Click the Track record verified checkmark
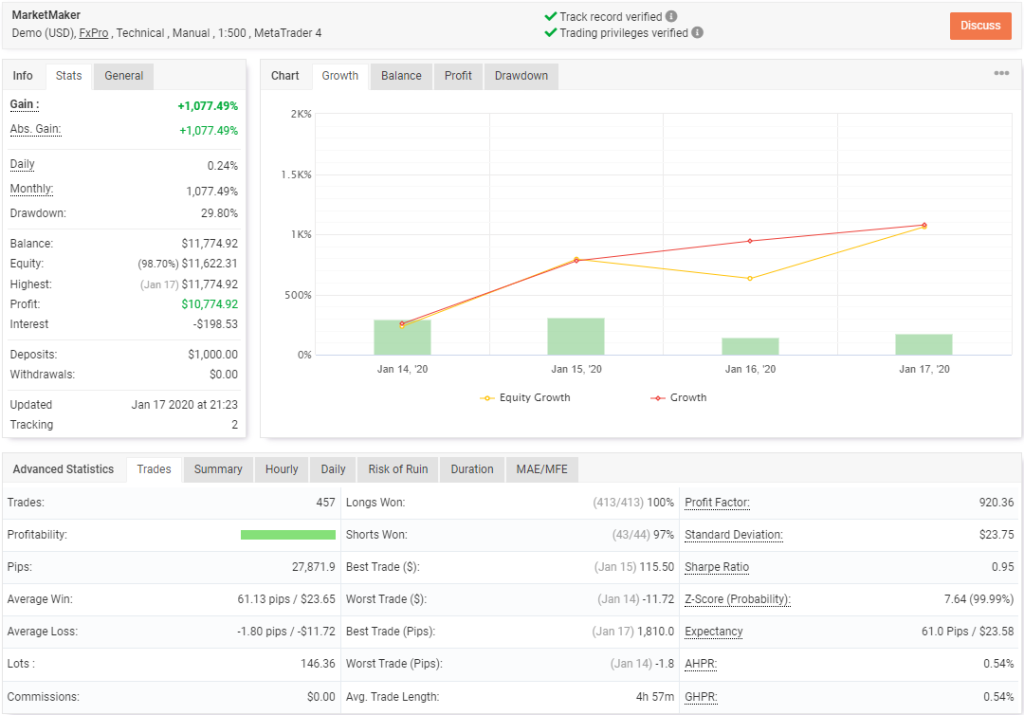Screen dimensions: 1024x715 (551, 16)
